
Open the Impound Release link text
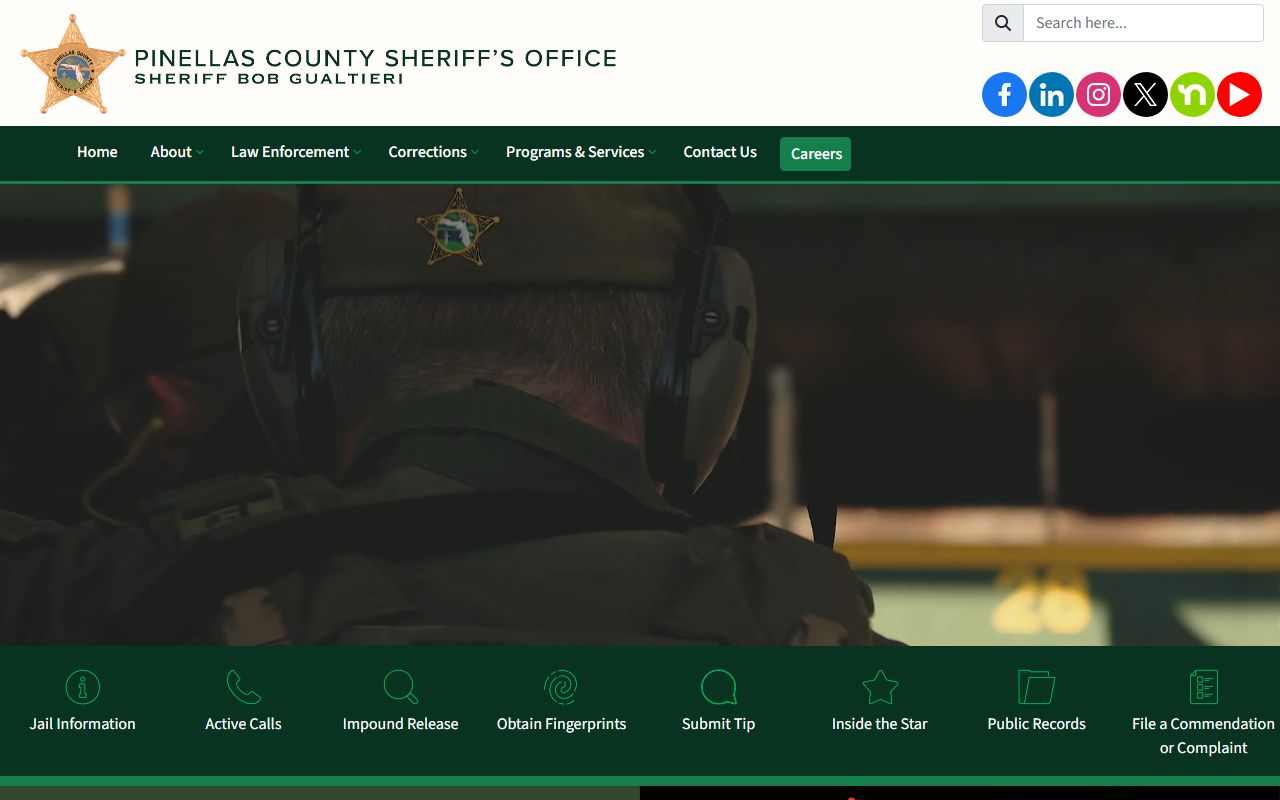coord(400,724)
